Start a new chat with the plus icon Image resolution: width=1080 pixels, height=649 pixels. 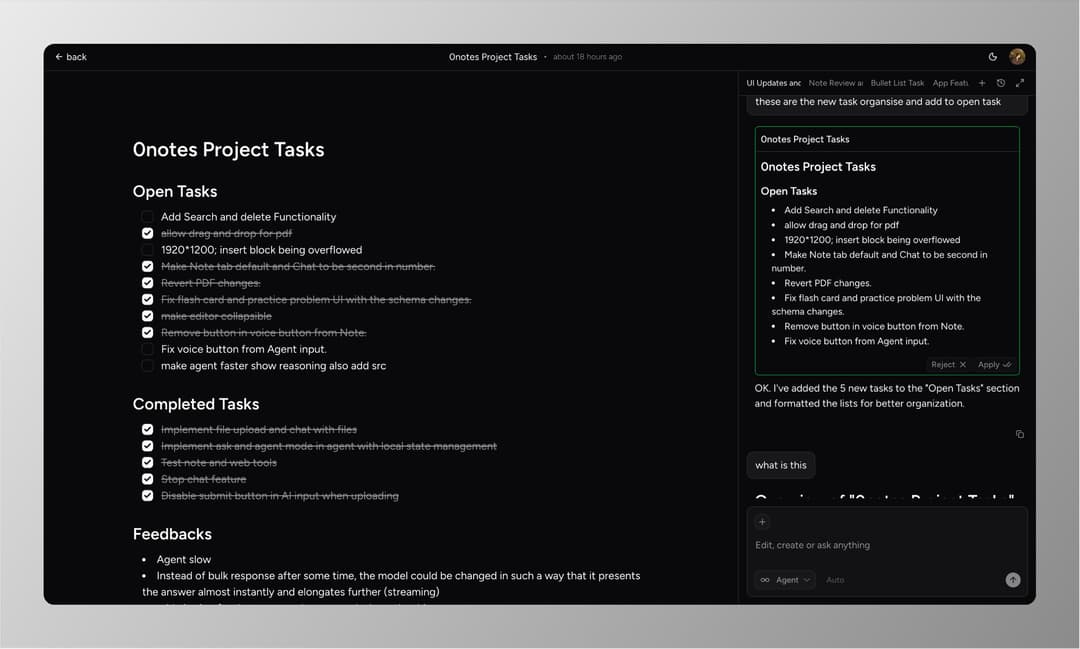click(x=982, y=83)
